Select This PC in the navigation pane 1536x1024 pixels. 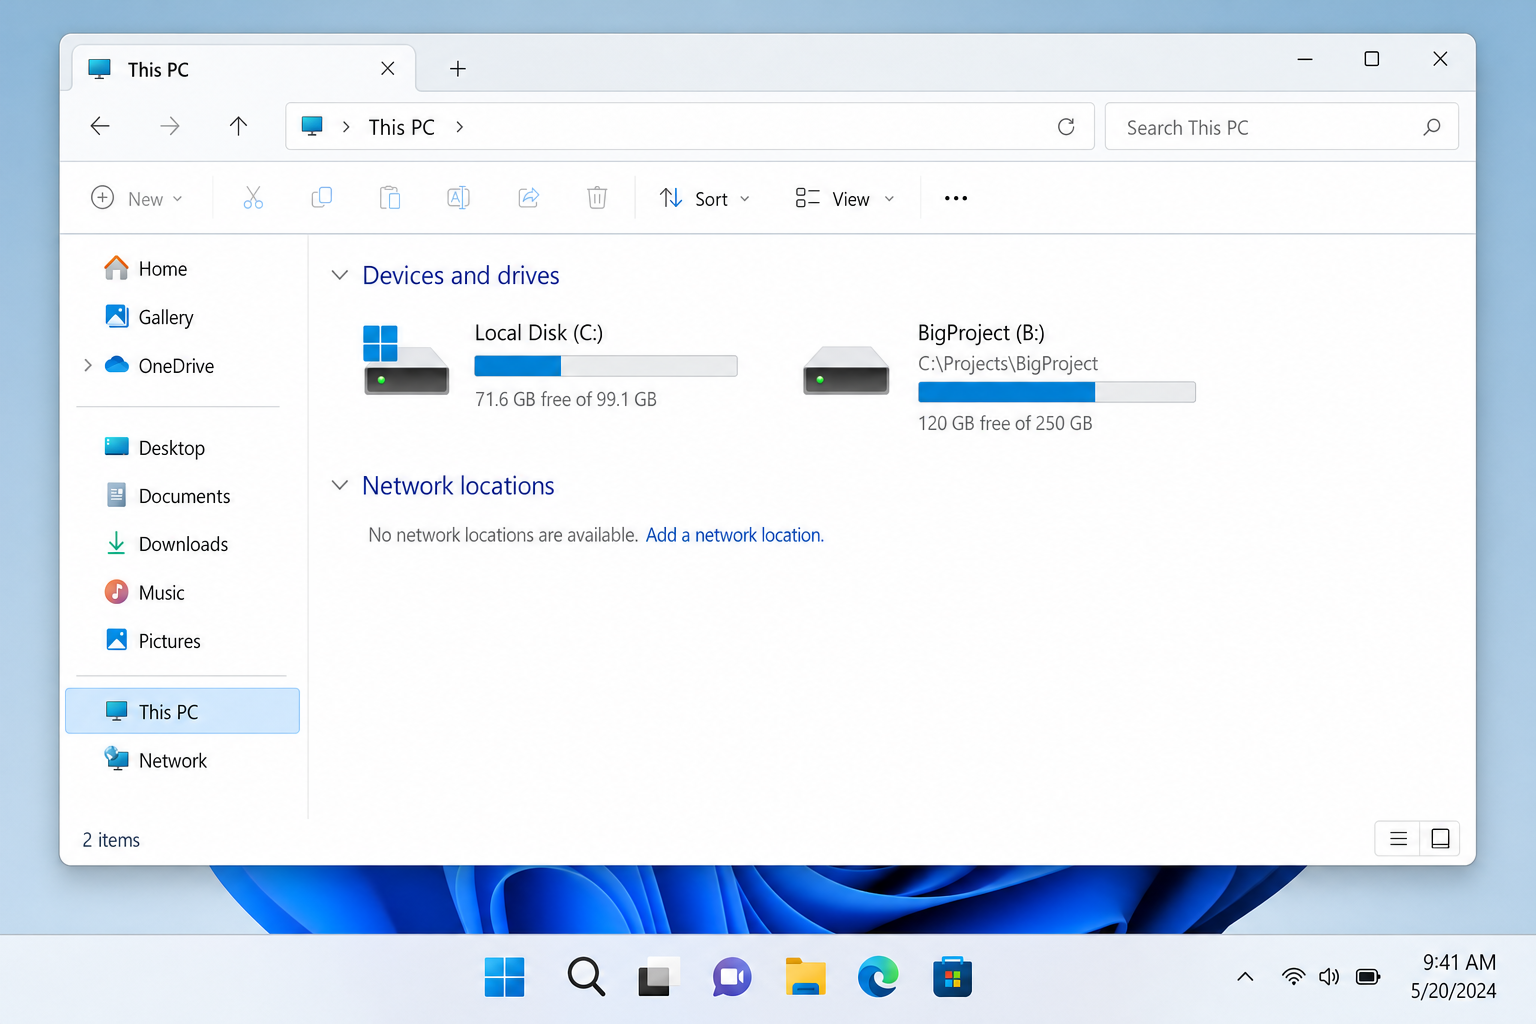click(182, 711)
